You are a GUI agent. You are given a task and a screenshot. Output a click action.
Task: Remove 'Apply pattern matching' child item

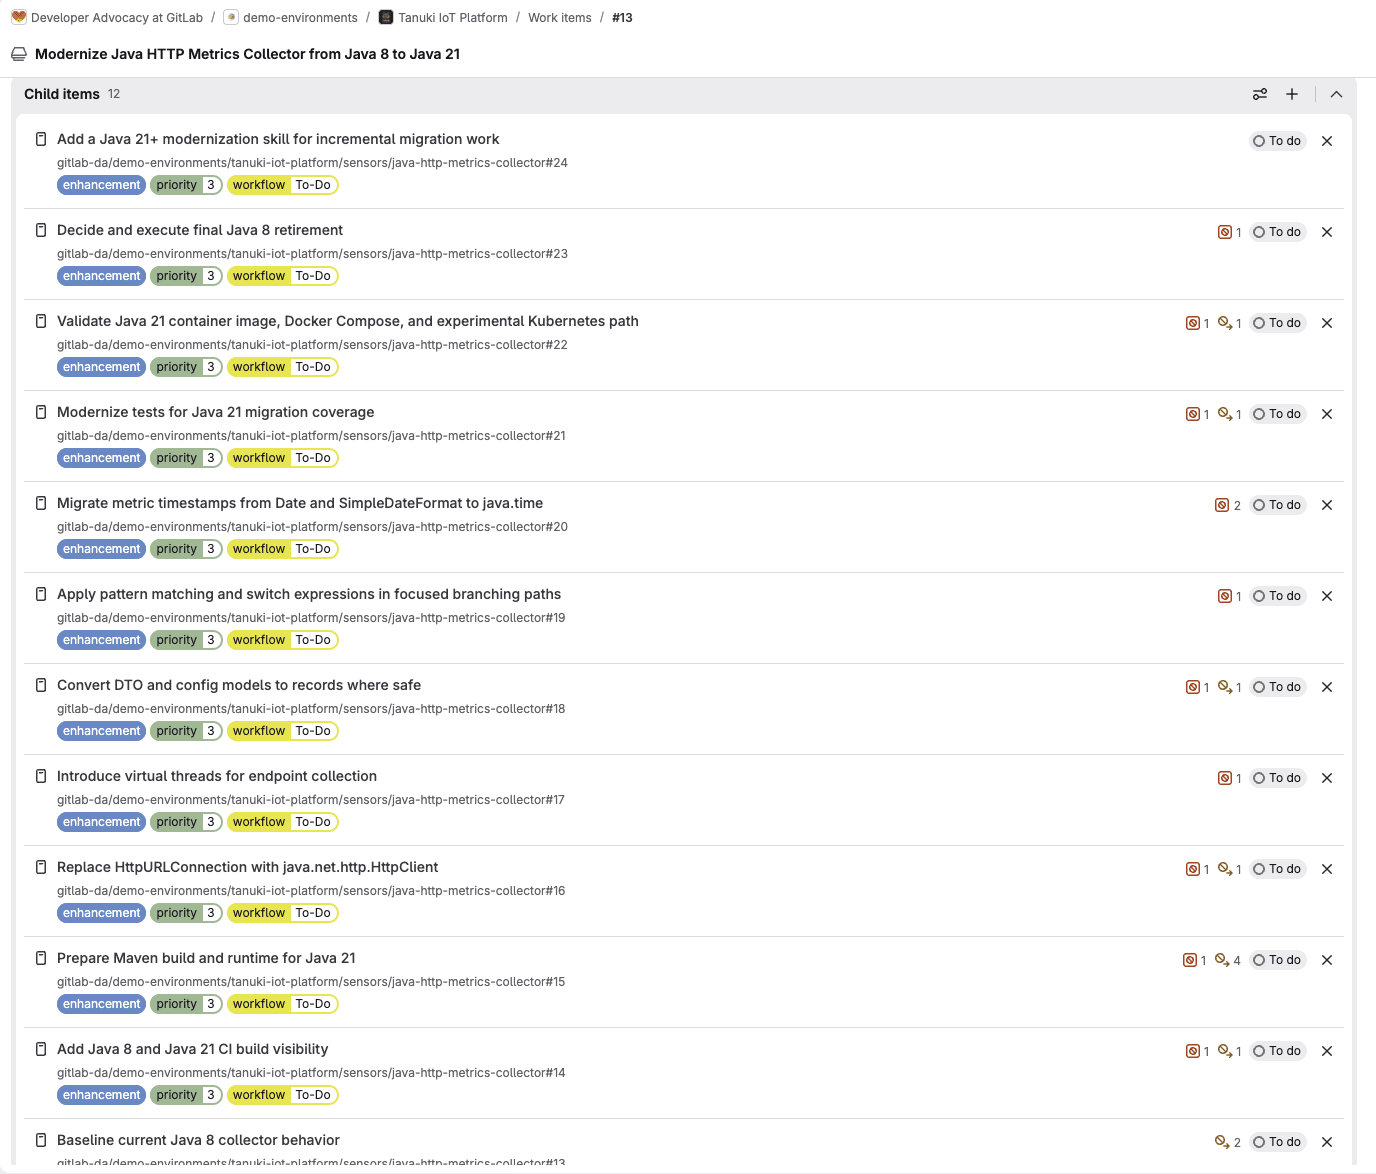coord(1327,596)
